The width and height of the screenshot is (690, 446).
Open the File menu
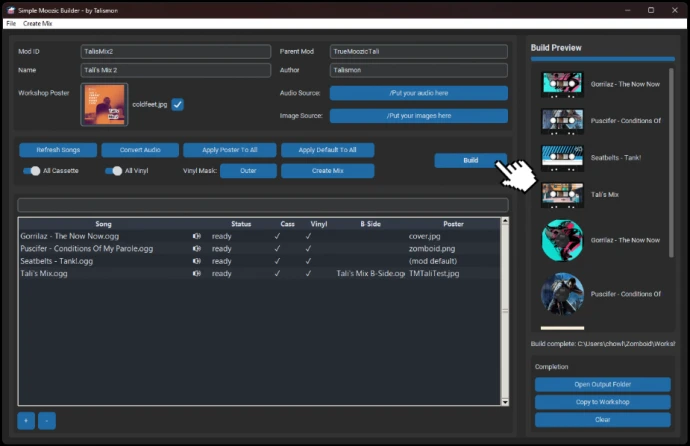coord(11,22)
